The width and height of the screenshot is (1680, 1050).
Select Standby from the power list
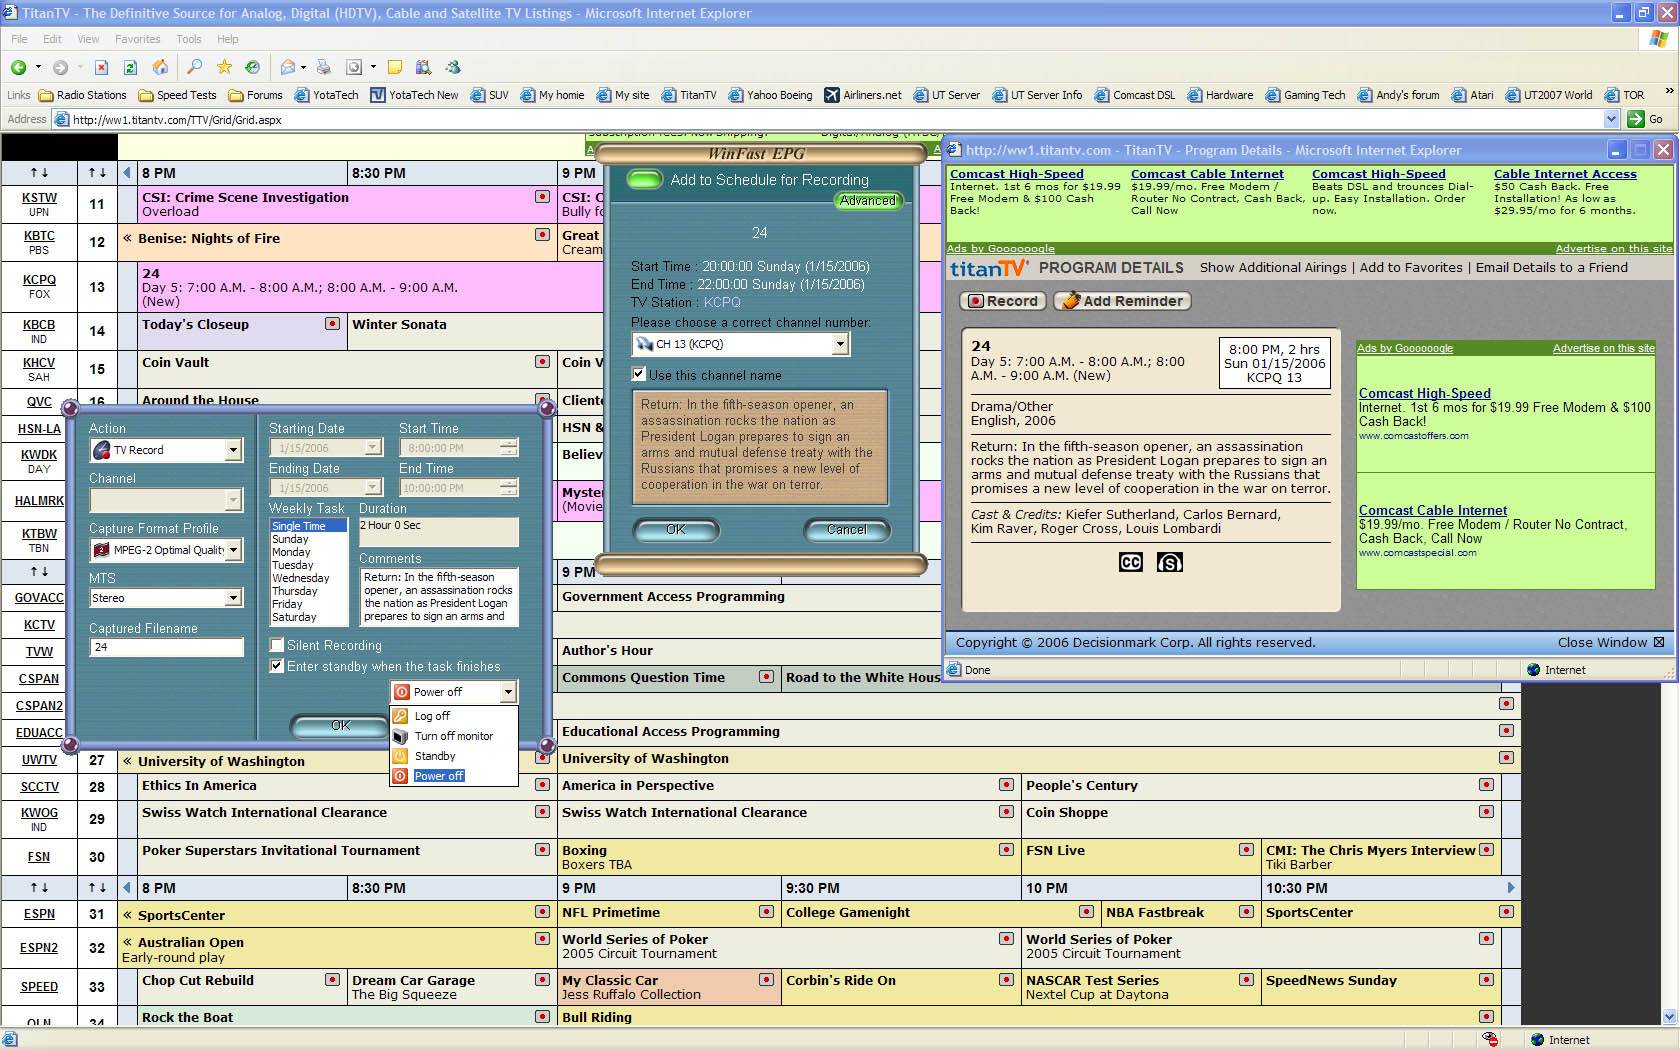[454, 756]
